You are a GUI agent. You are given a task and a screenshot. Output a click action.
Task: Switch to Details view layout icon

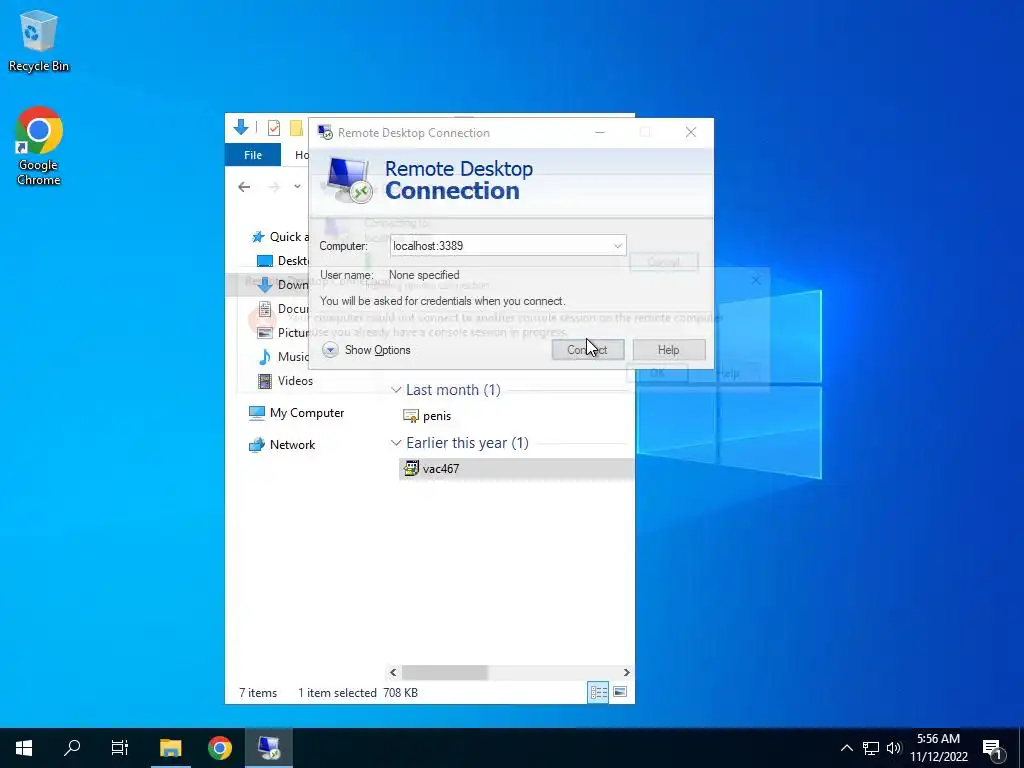598,692
